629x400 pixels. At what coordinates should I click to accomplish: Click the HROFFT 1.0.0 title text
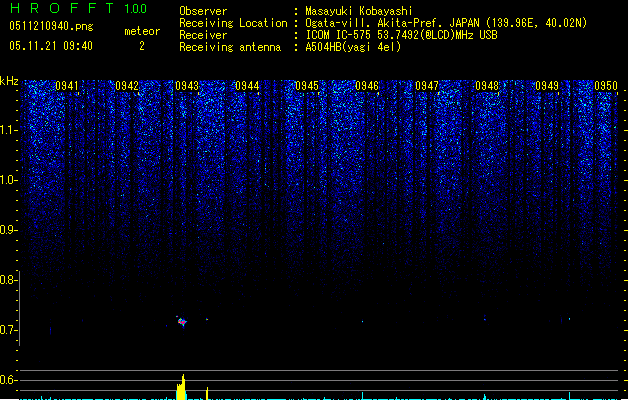(x=78, y=8)
